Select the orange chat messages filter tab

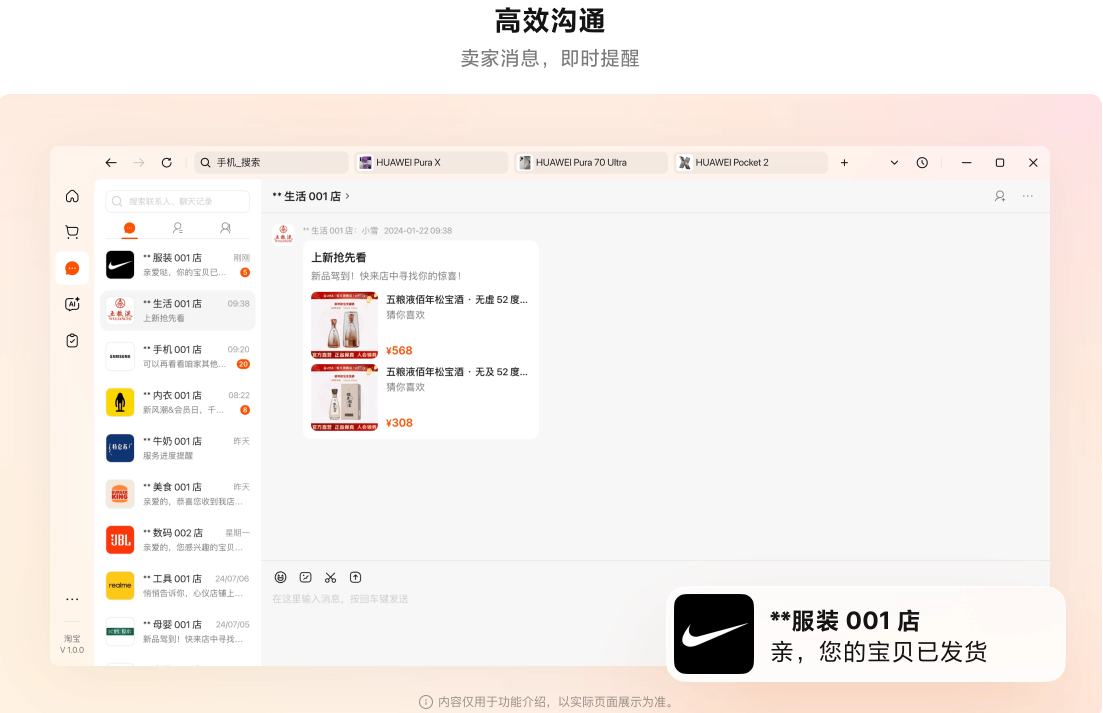click(129, 228)
